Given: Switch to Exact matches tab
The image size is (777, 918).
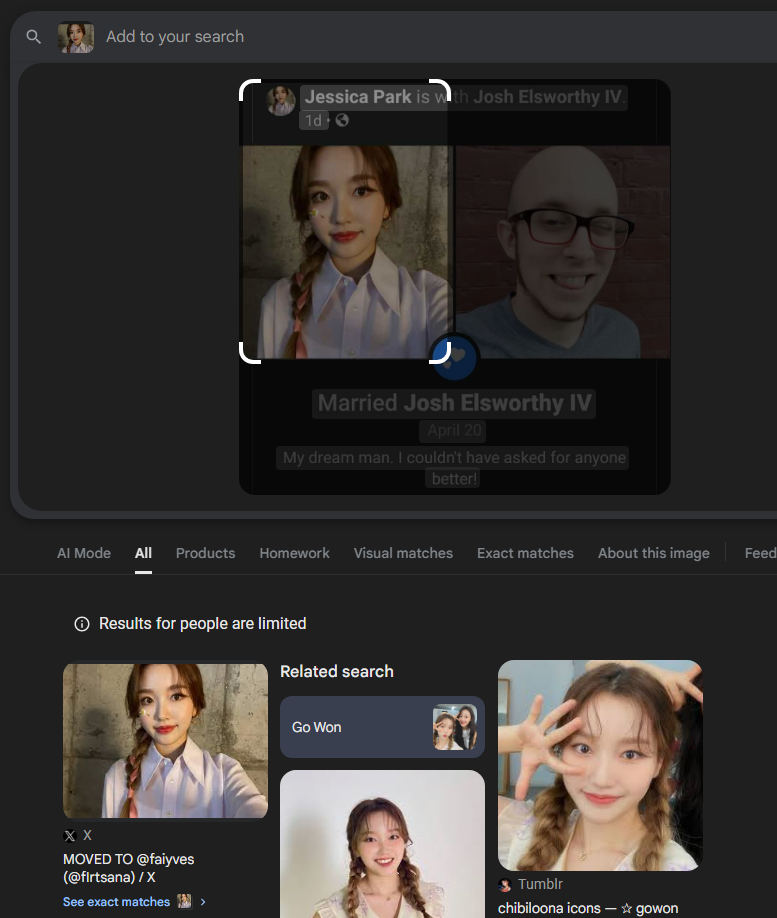Looking at the screenshot, I should tap(525, 553).
